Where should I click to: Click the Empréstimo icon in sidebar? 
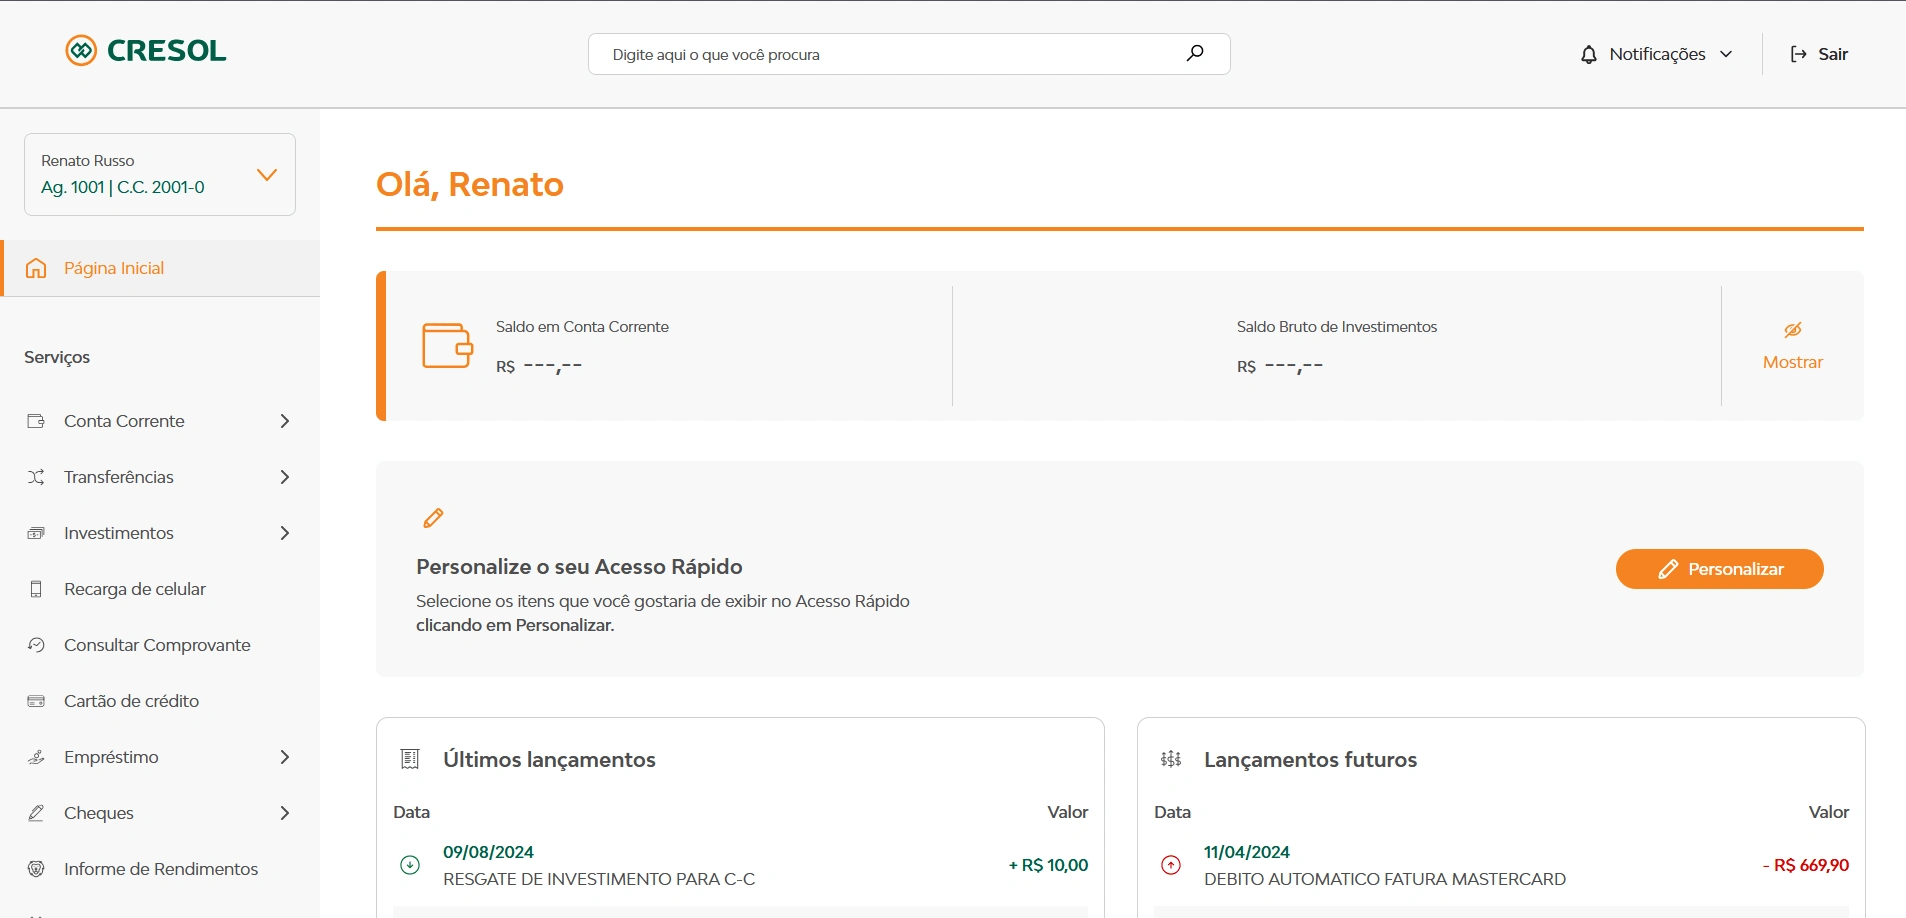point(36,757)
